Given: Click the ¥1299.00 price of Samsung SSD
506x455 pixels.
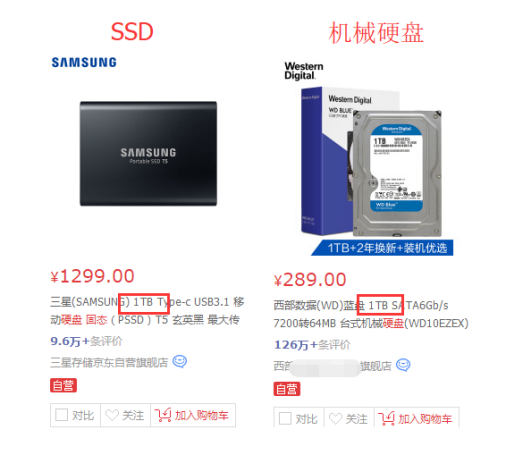Looking at the screenshot, I should click(x=92, y=276).
